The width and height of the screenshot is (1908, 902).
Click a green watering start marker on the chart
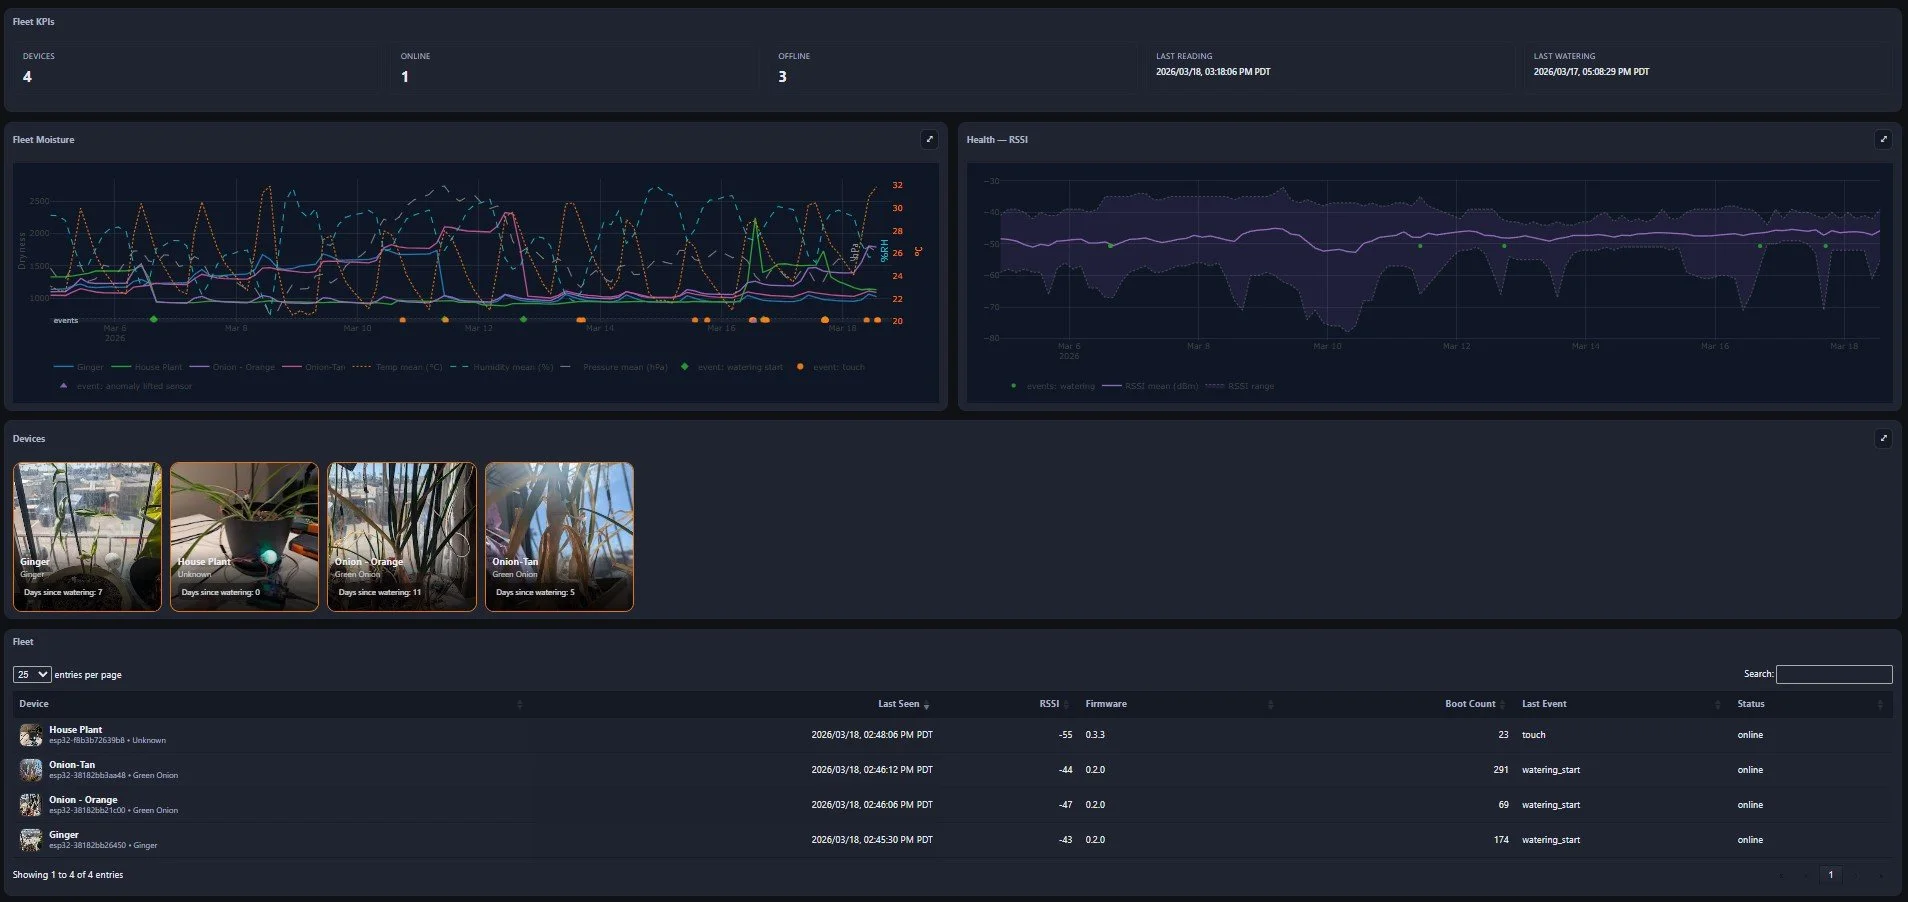(x=153, y=320)
